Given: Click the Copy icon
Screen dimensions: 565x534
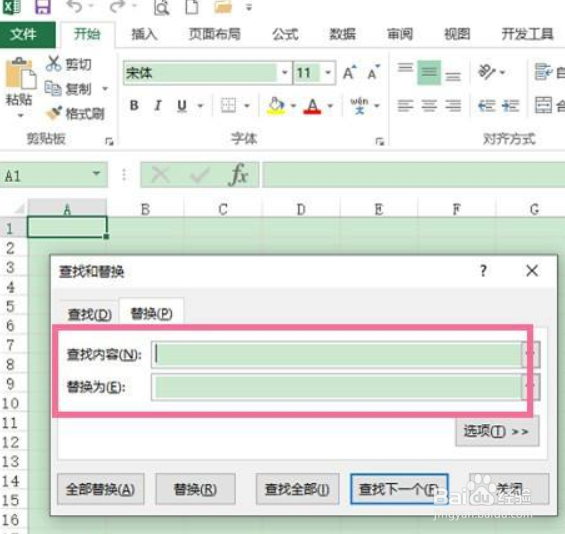Looking at the screenshot, I should click(53, 88).
